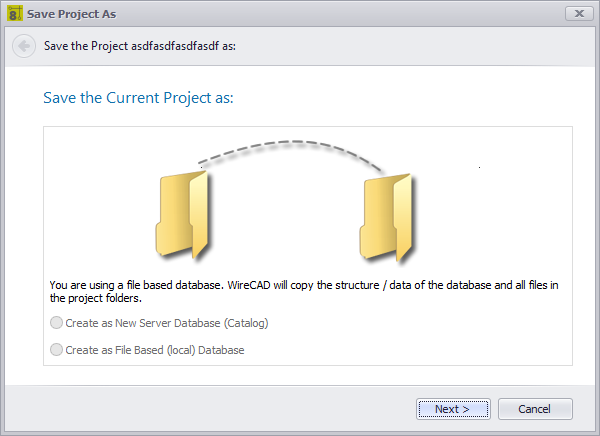Proceed with the Next > button
The width and height of the screenshot is (600, 436).
(x=453, y=409)
